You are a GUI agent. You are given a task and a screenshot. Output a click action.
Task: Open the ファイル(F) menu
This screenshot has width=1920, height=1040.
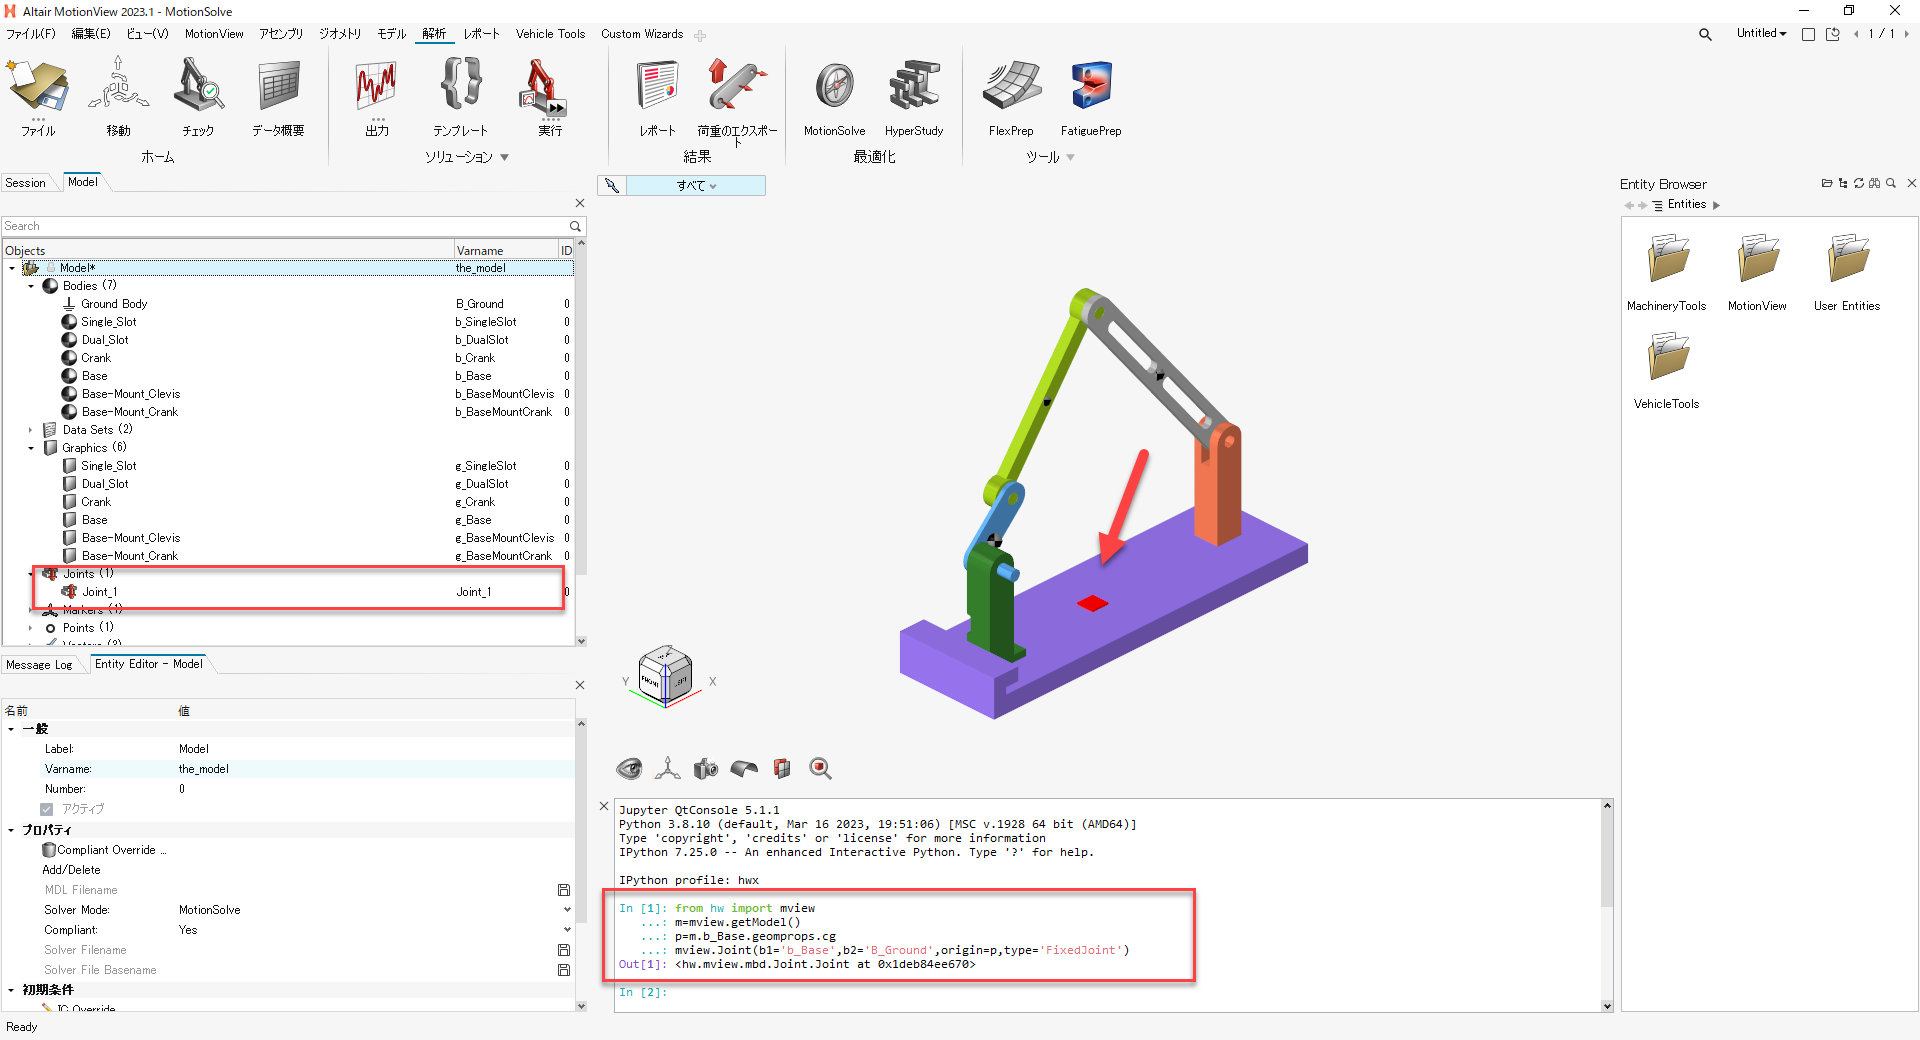[31, 34]
